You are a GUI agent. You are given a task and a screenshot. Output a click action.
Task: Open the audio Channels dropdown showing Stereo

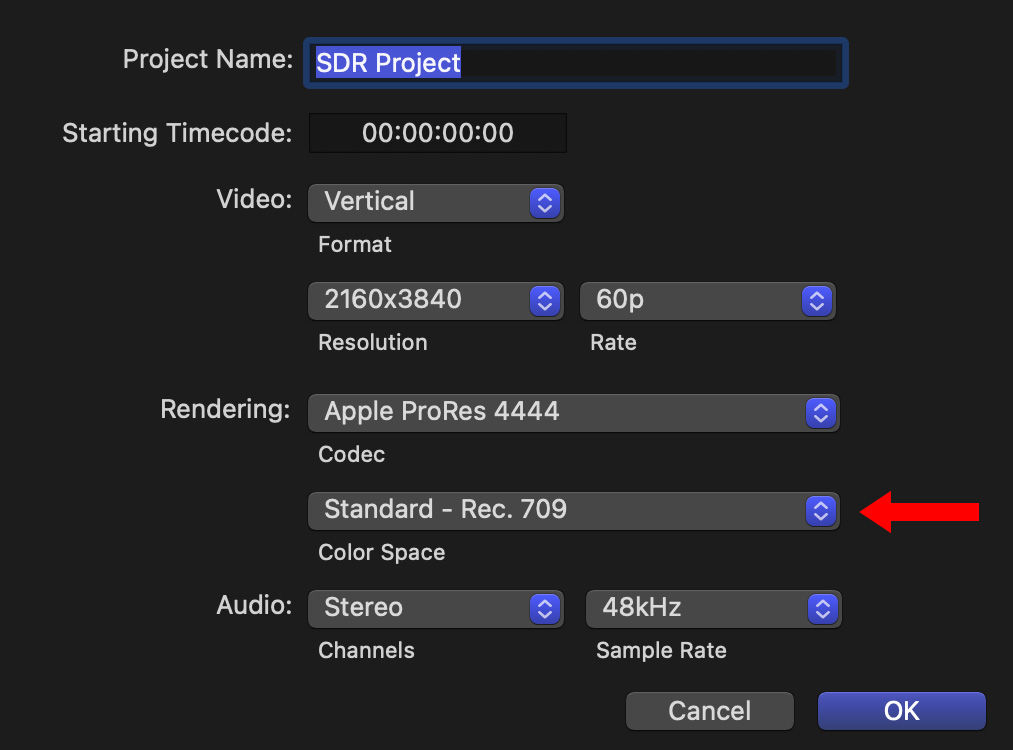(420, 608)
